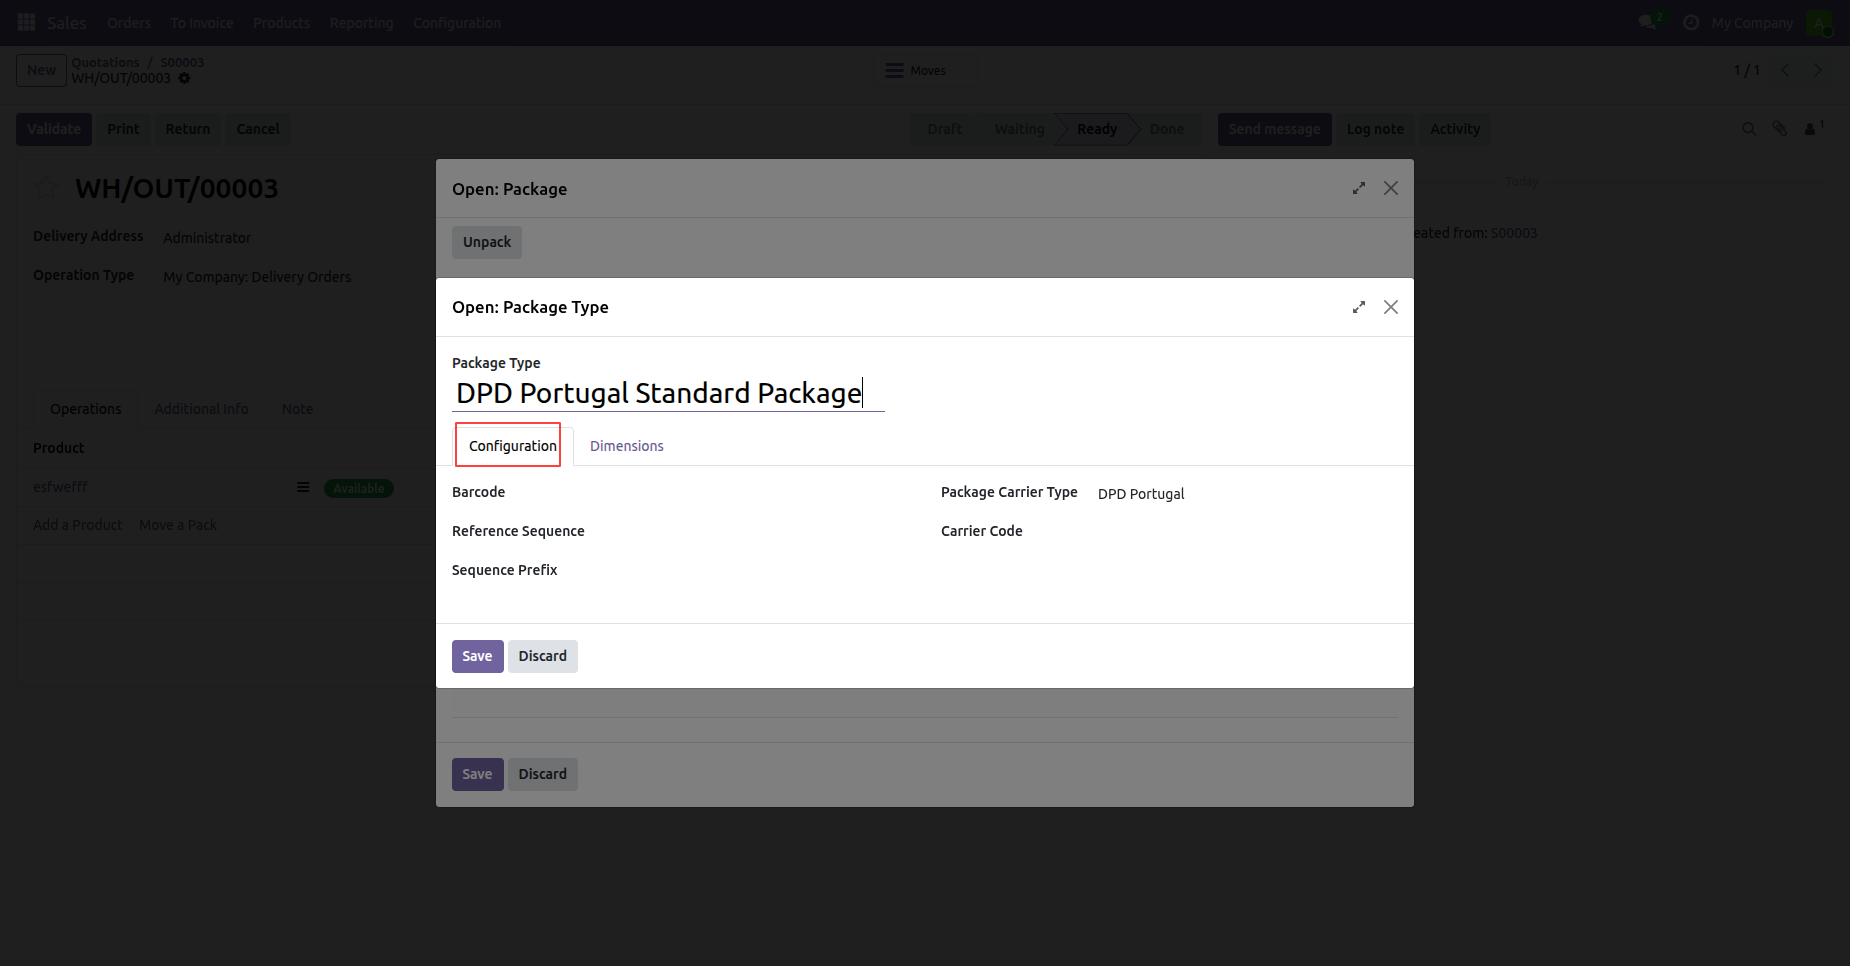Switch to the Operations tab
Viewport: 1850px width, 966px height.
point(86,409)
